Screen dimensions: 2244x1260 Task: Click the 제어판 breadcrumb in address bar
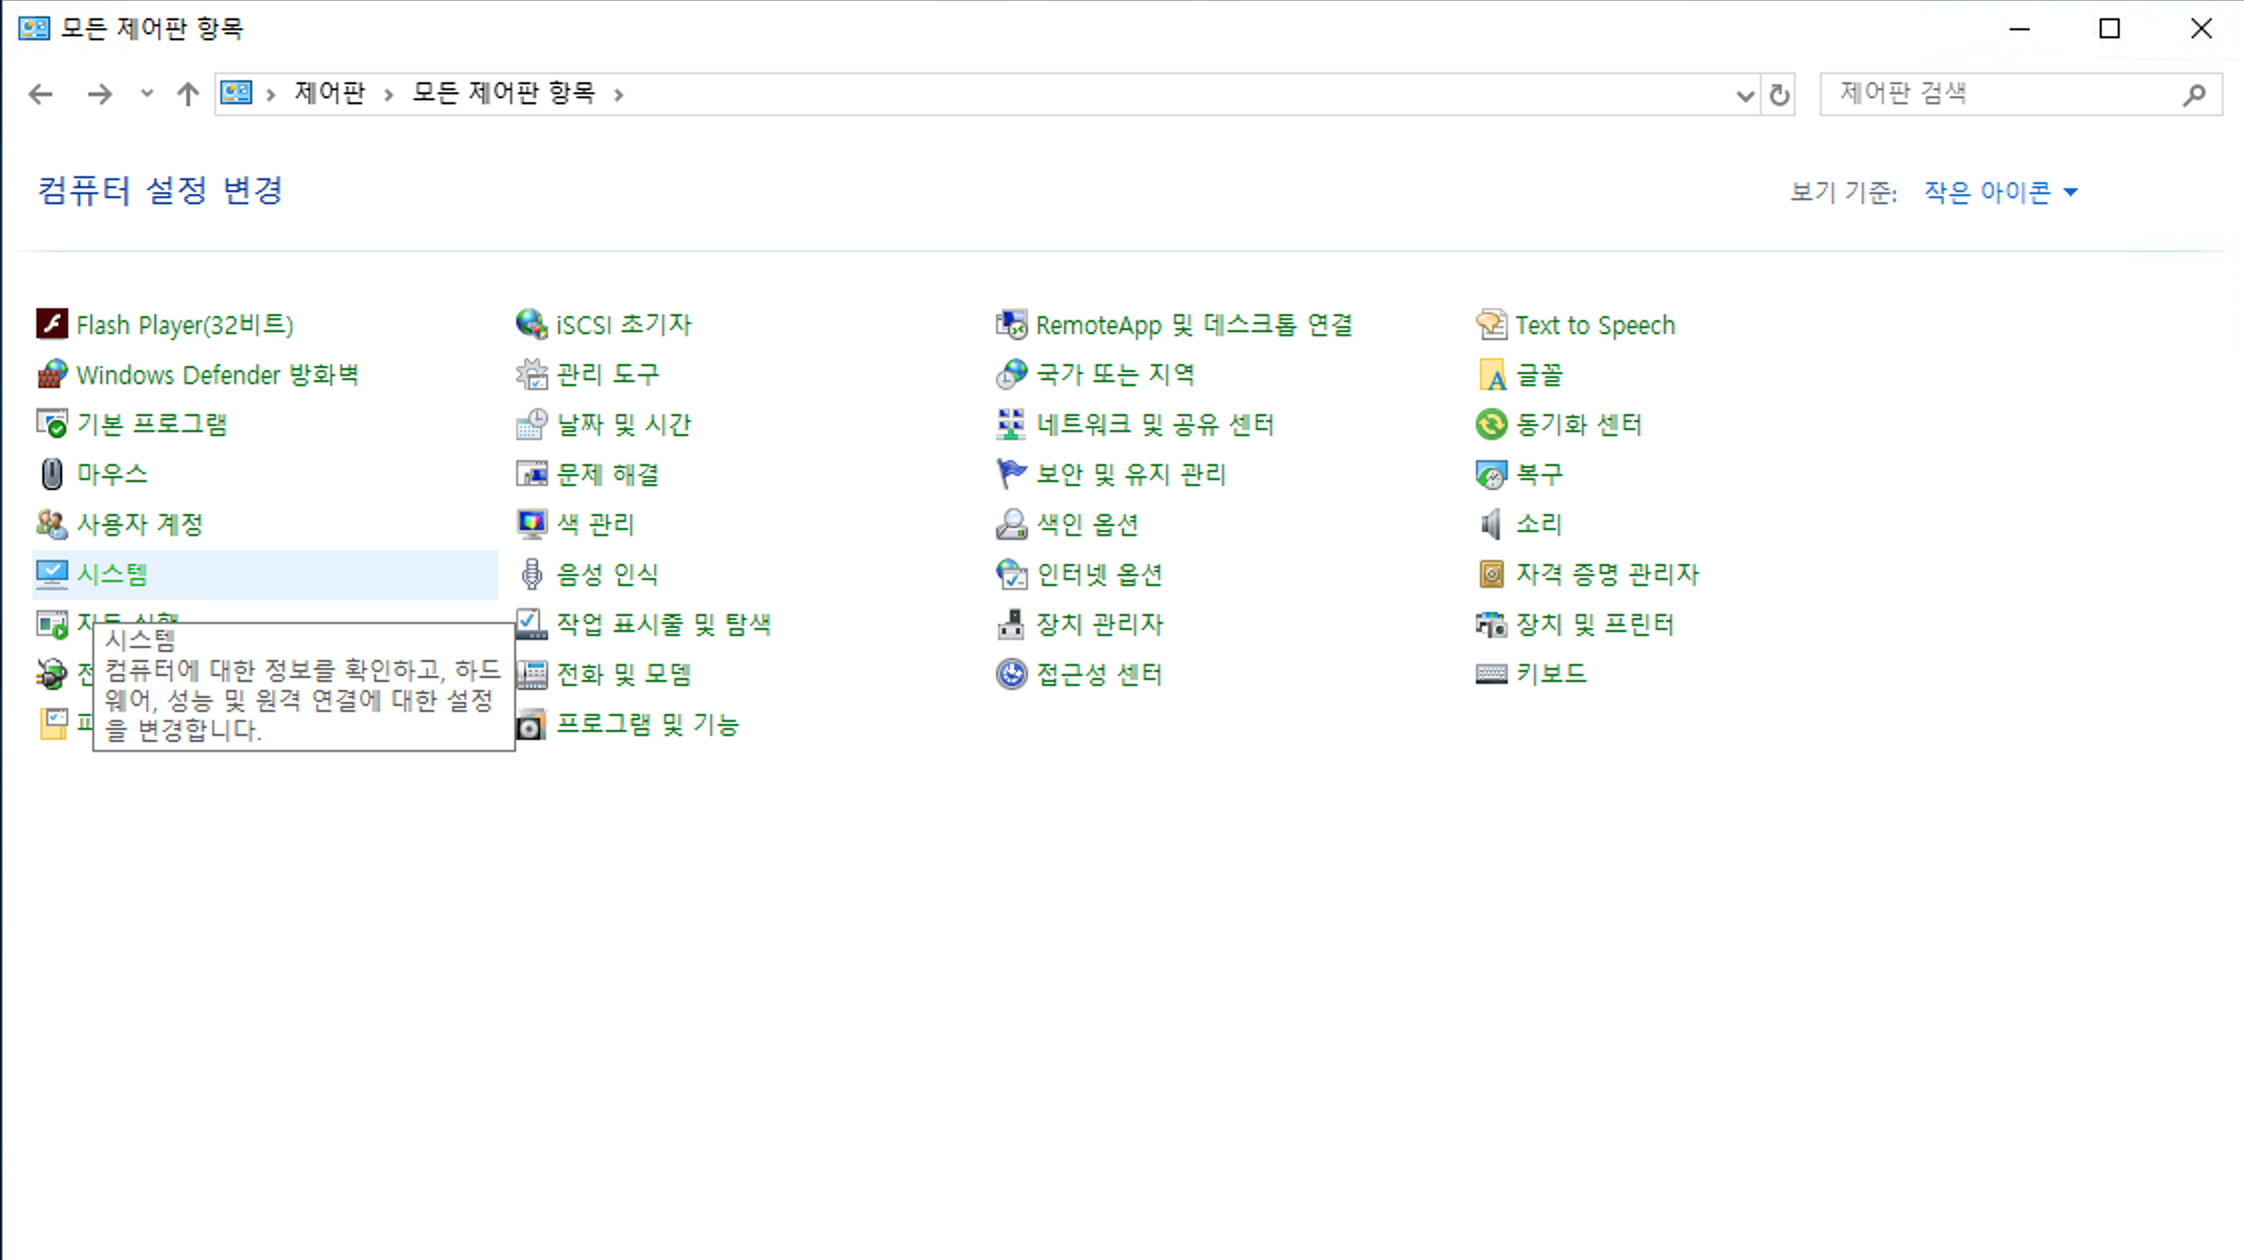click(x=329, y=93)
